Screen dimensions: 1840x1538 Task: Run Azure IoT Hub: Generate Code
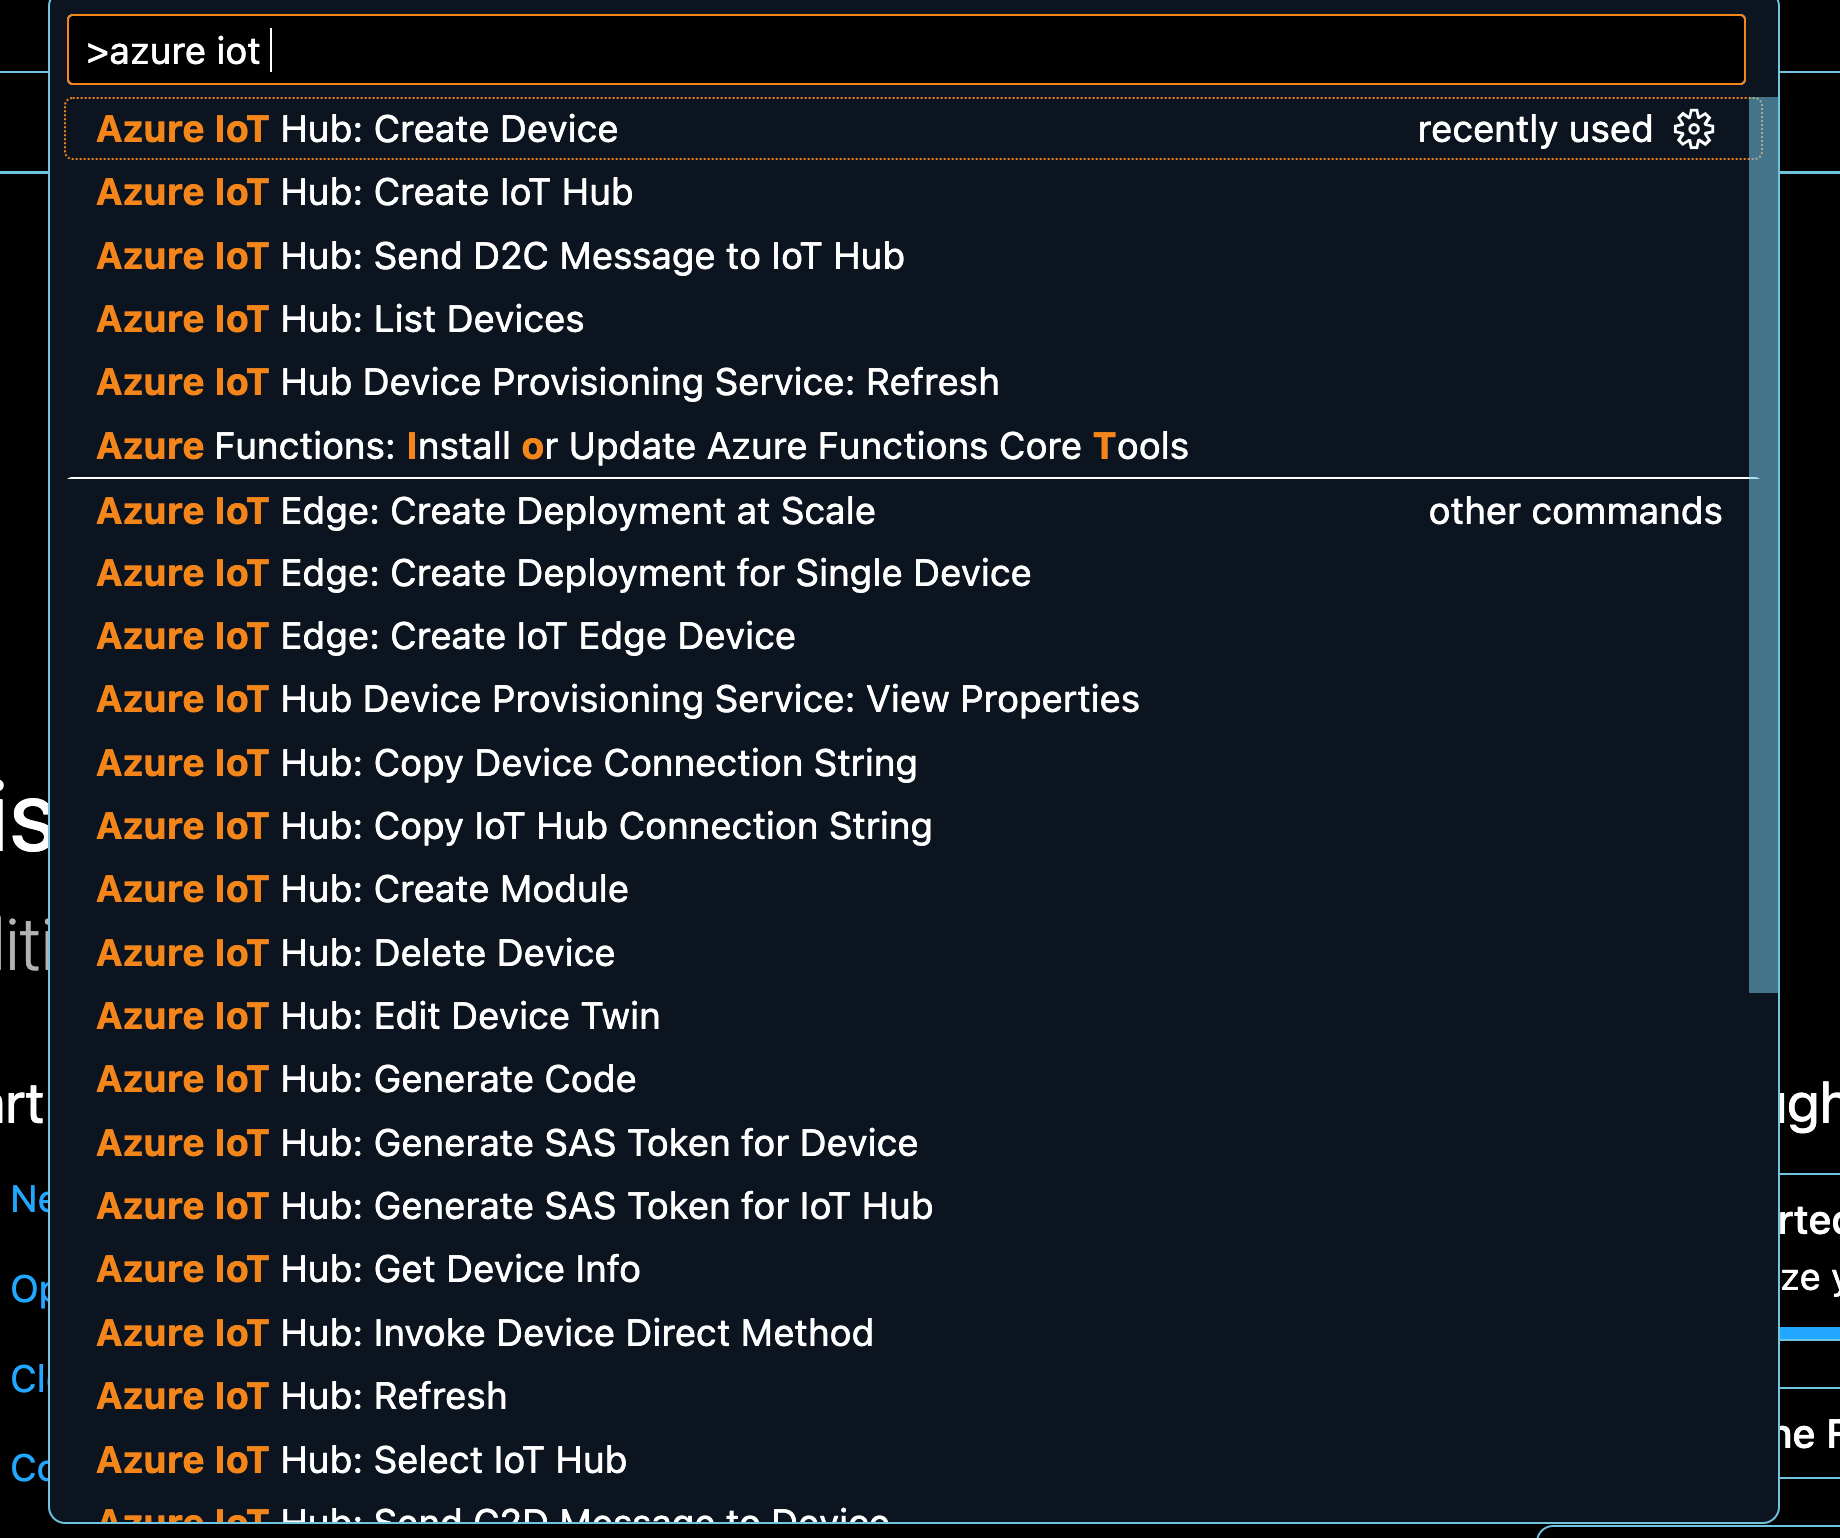(x=366, y=1080)
